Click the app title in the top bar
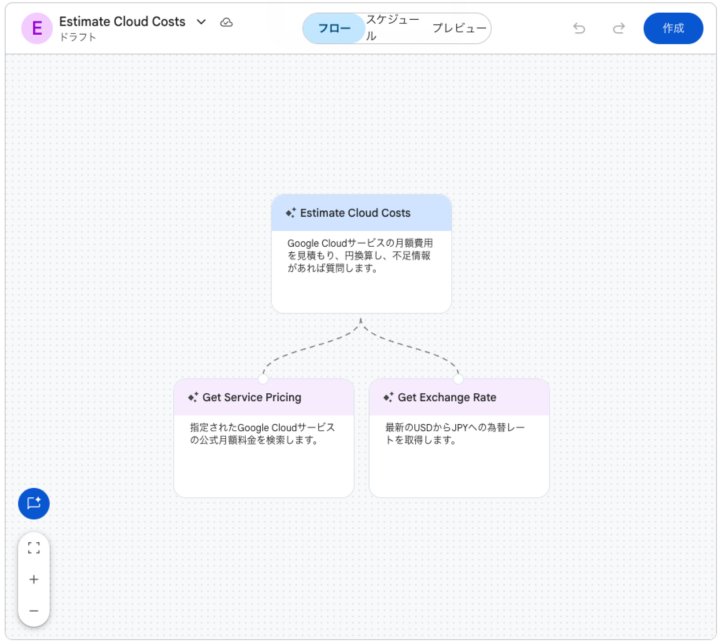 click(x=122, y=21)
